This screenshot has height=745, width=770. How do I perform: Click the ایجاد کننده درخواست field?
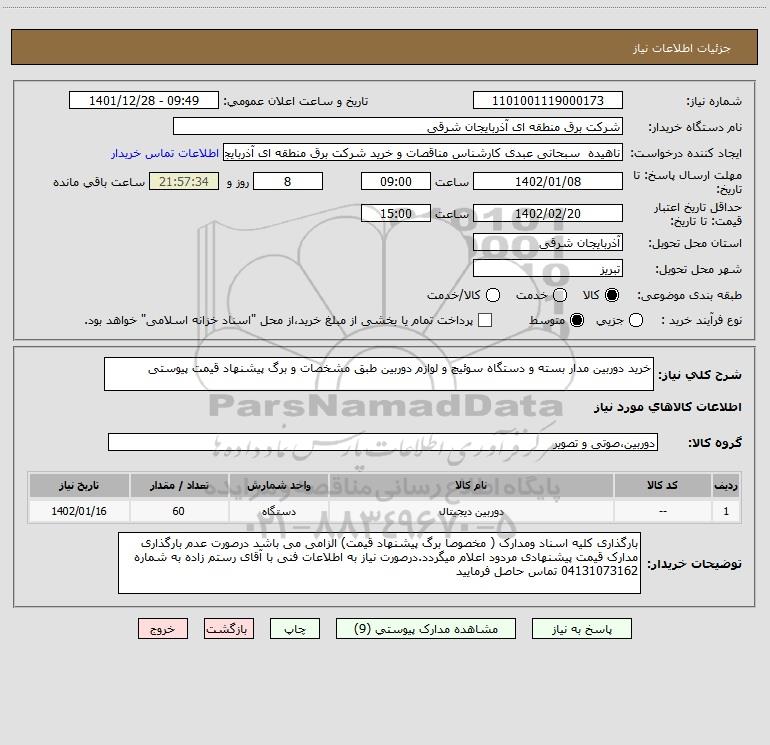(423, 153)
